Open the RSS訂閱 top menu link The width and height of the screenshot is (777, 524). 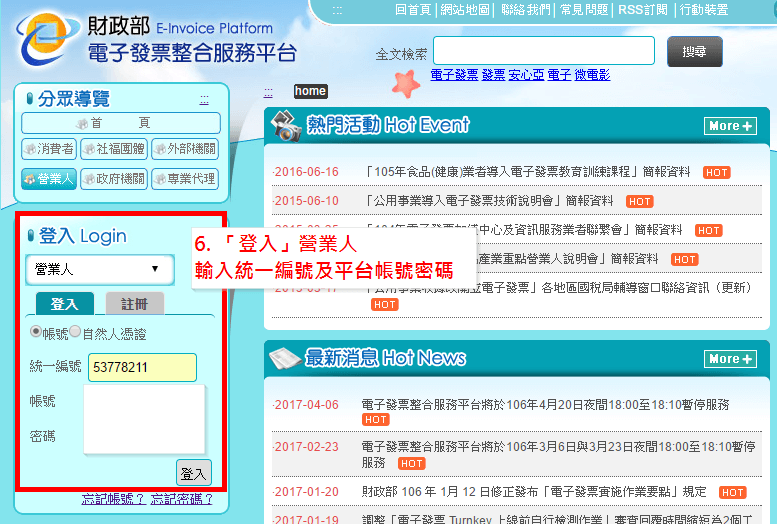click(643, 9)
